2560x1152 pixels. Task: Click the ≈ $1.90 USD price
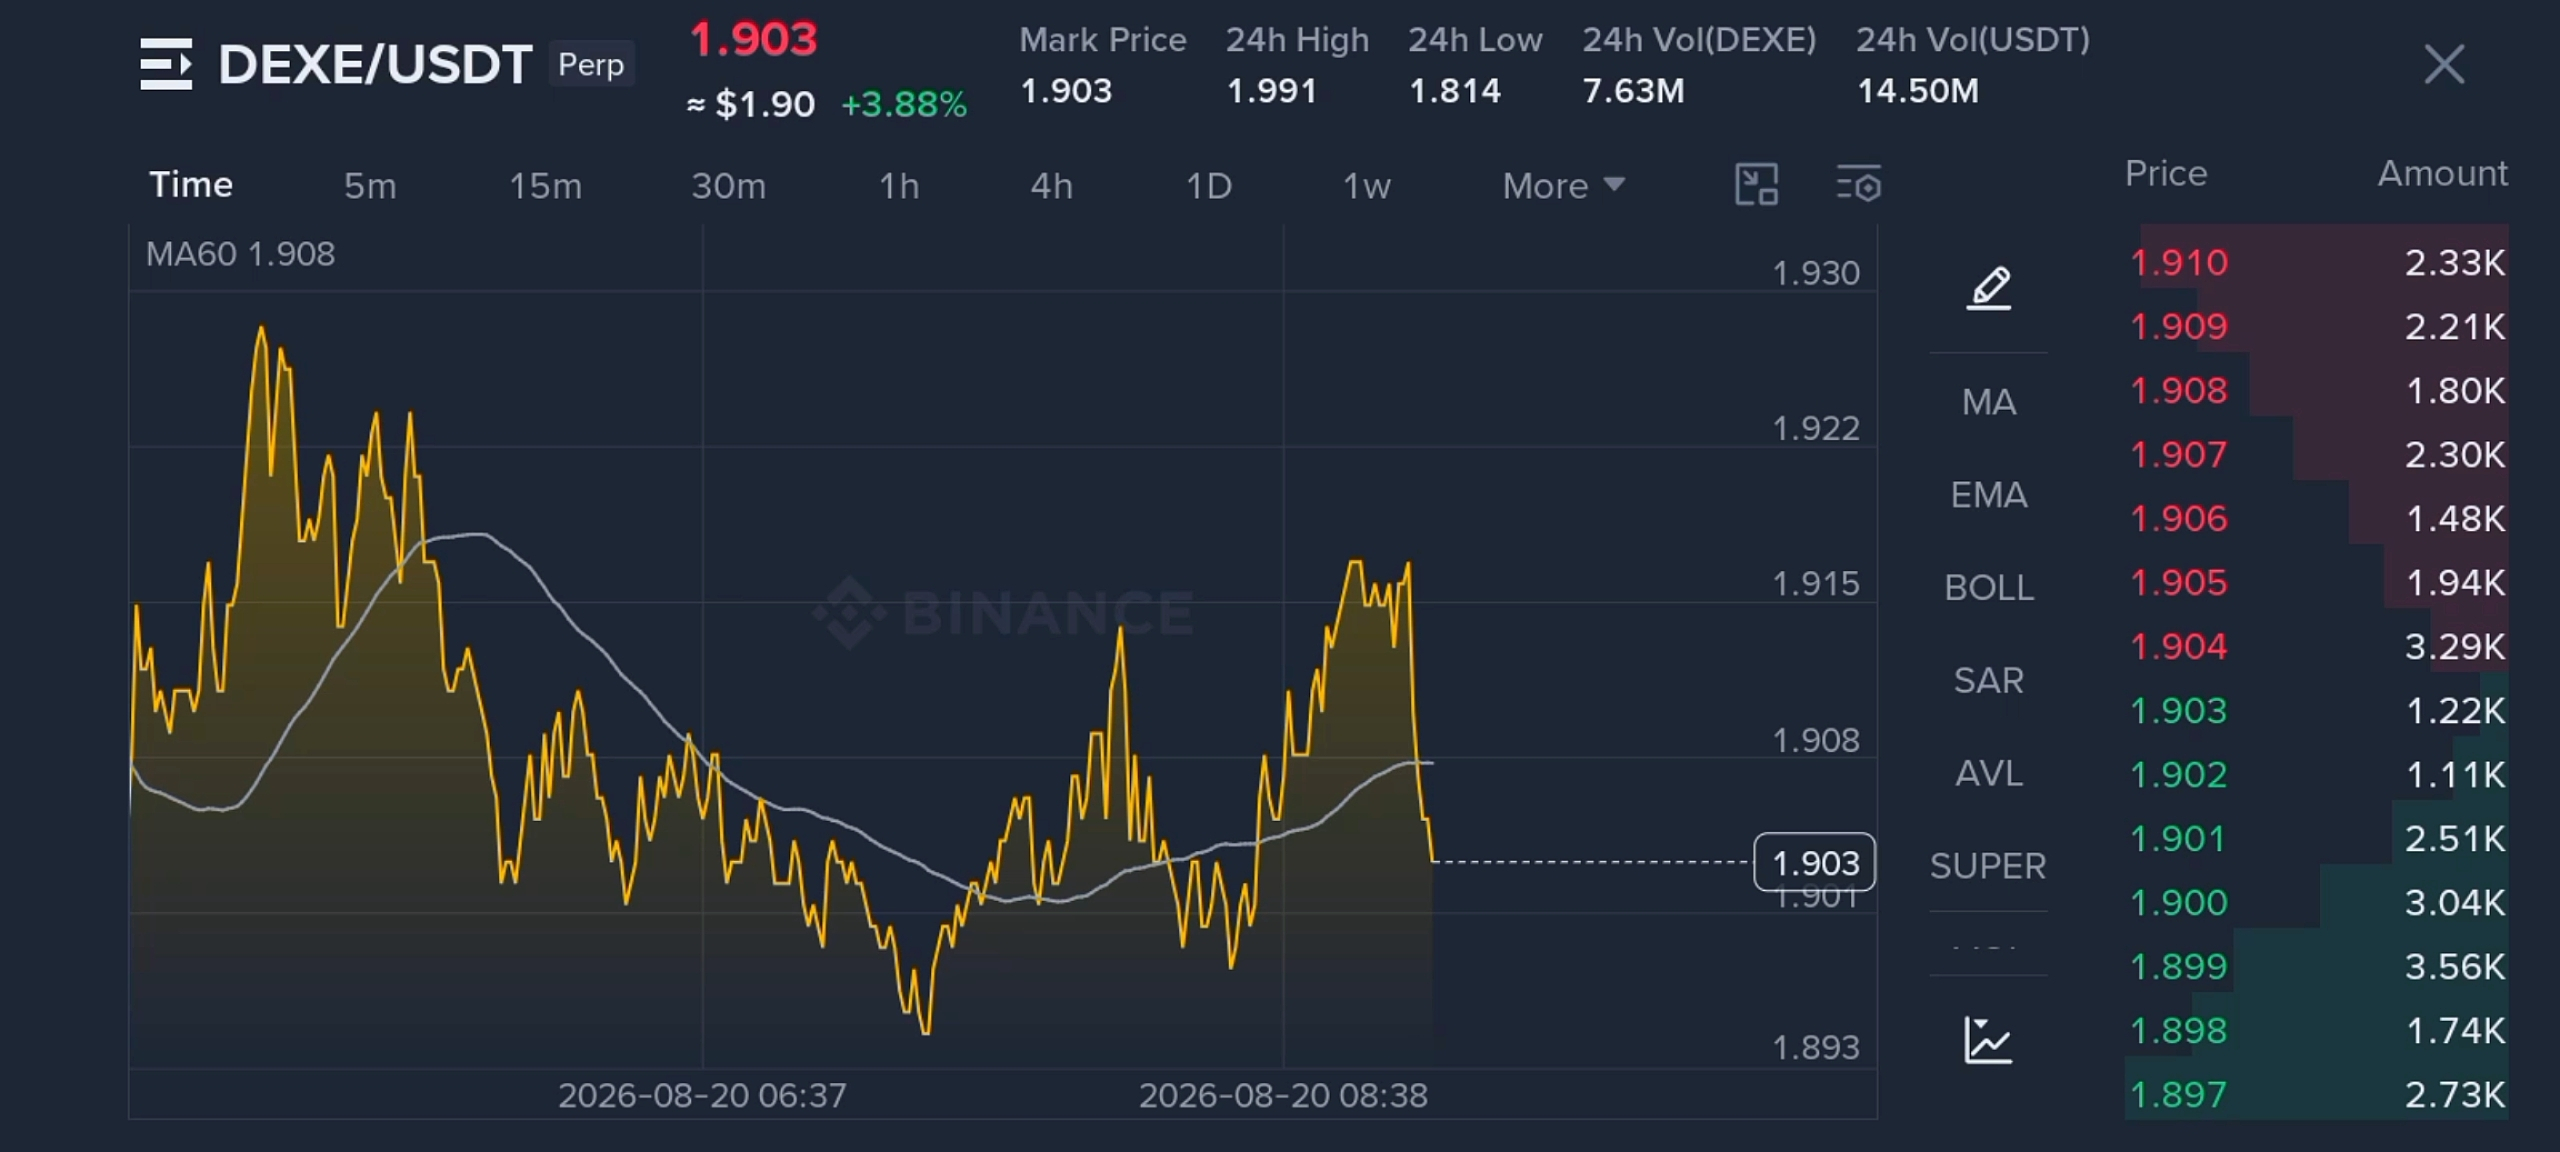pos(751,104)
